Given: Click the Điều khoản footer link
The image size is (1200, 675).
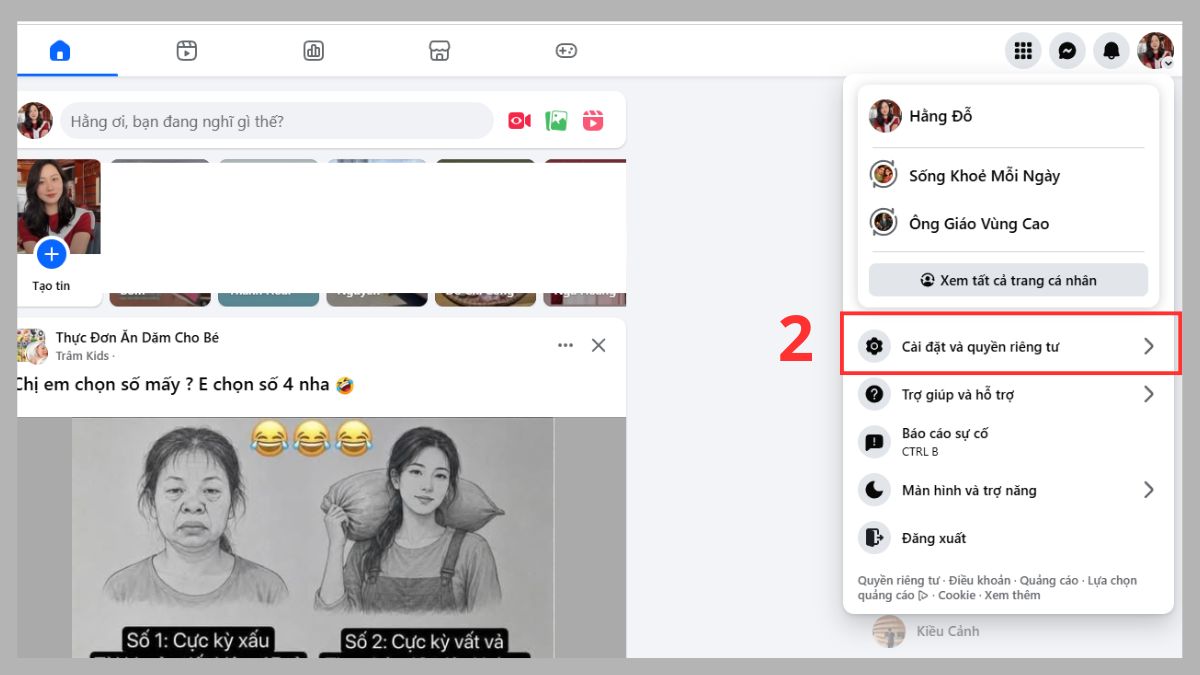Looking at the screenshot, I should click(981, 581).
